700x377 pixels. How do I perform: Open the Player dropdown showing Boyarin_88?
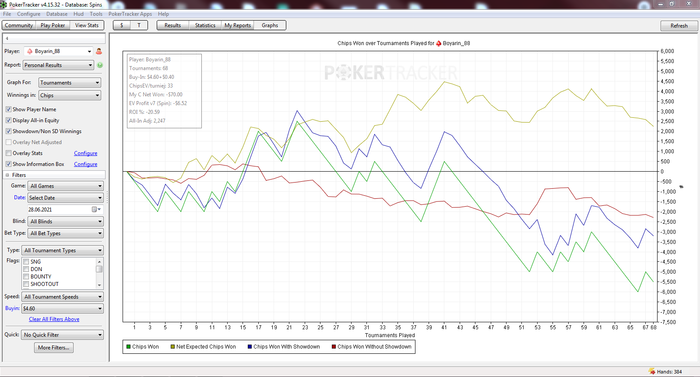coord(59,51)
